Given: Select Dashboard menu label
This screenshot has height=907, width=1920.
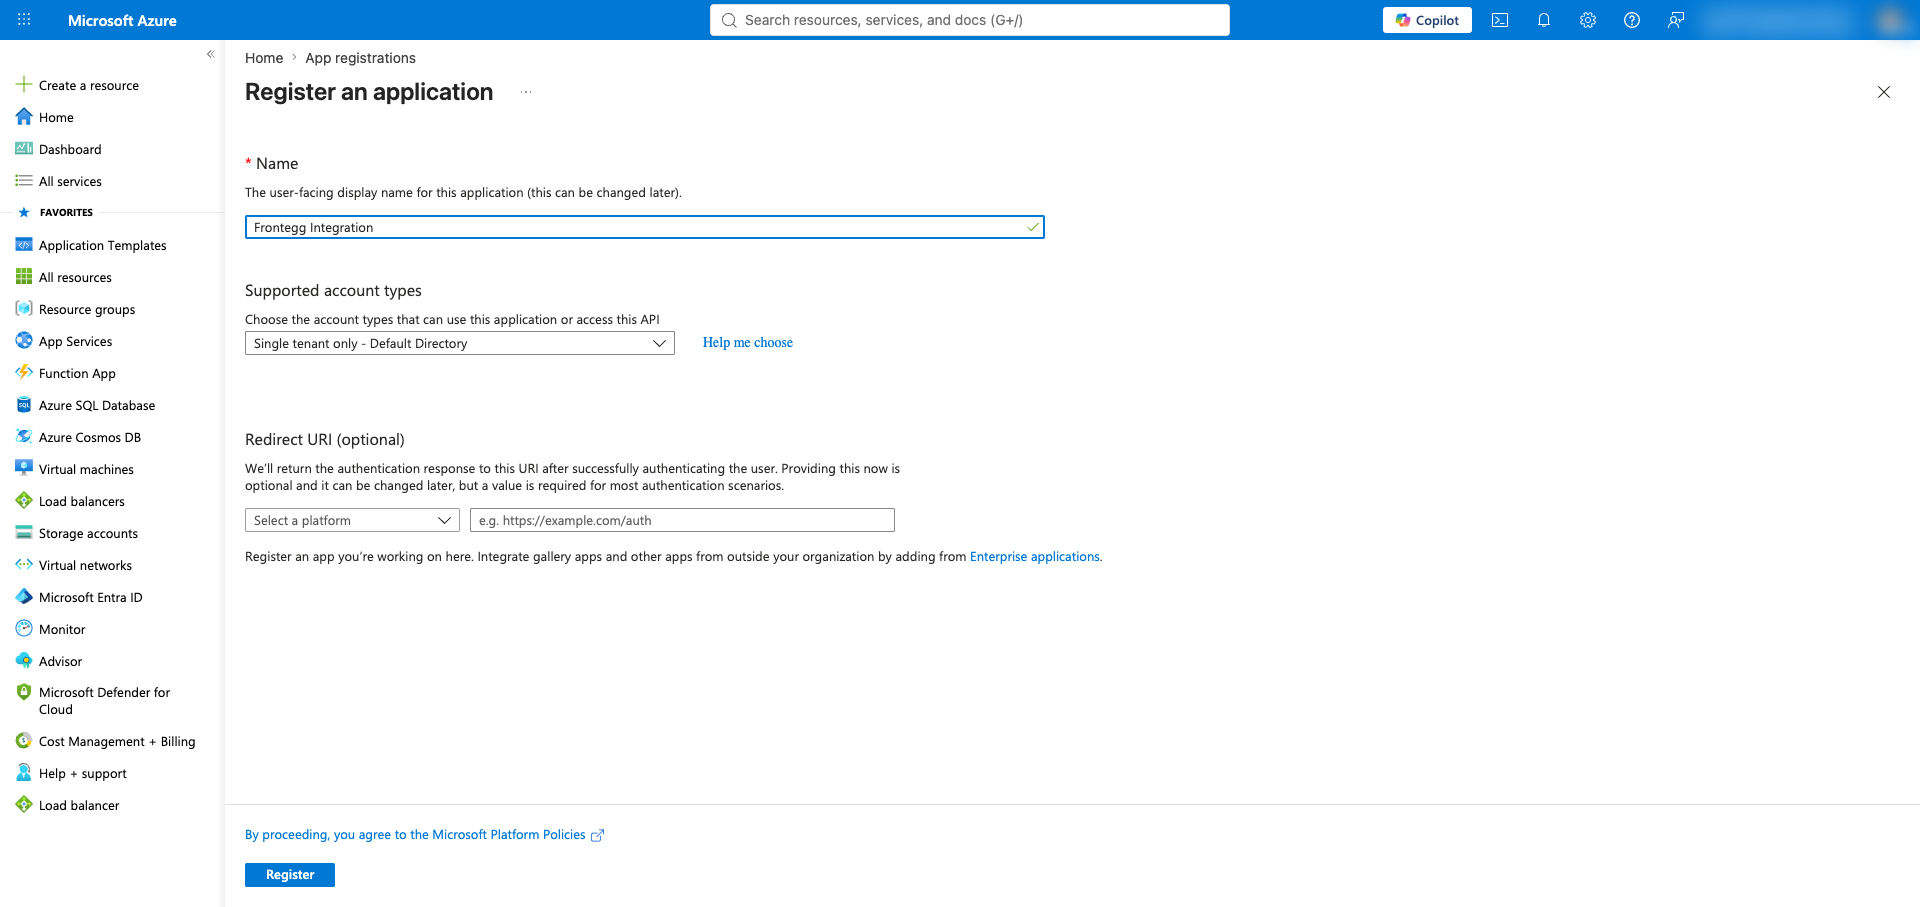Looking at the screenshot, I should point(70,149).
